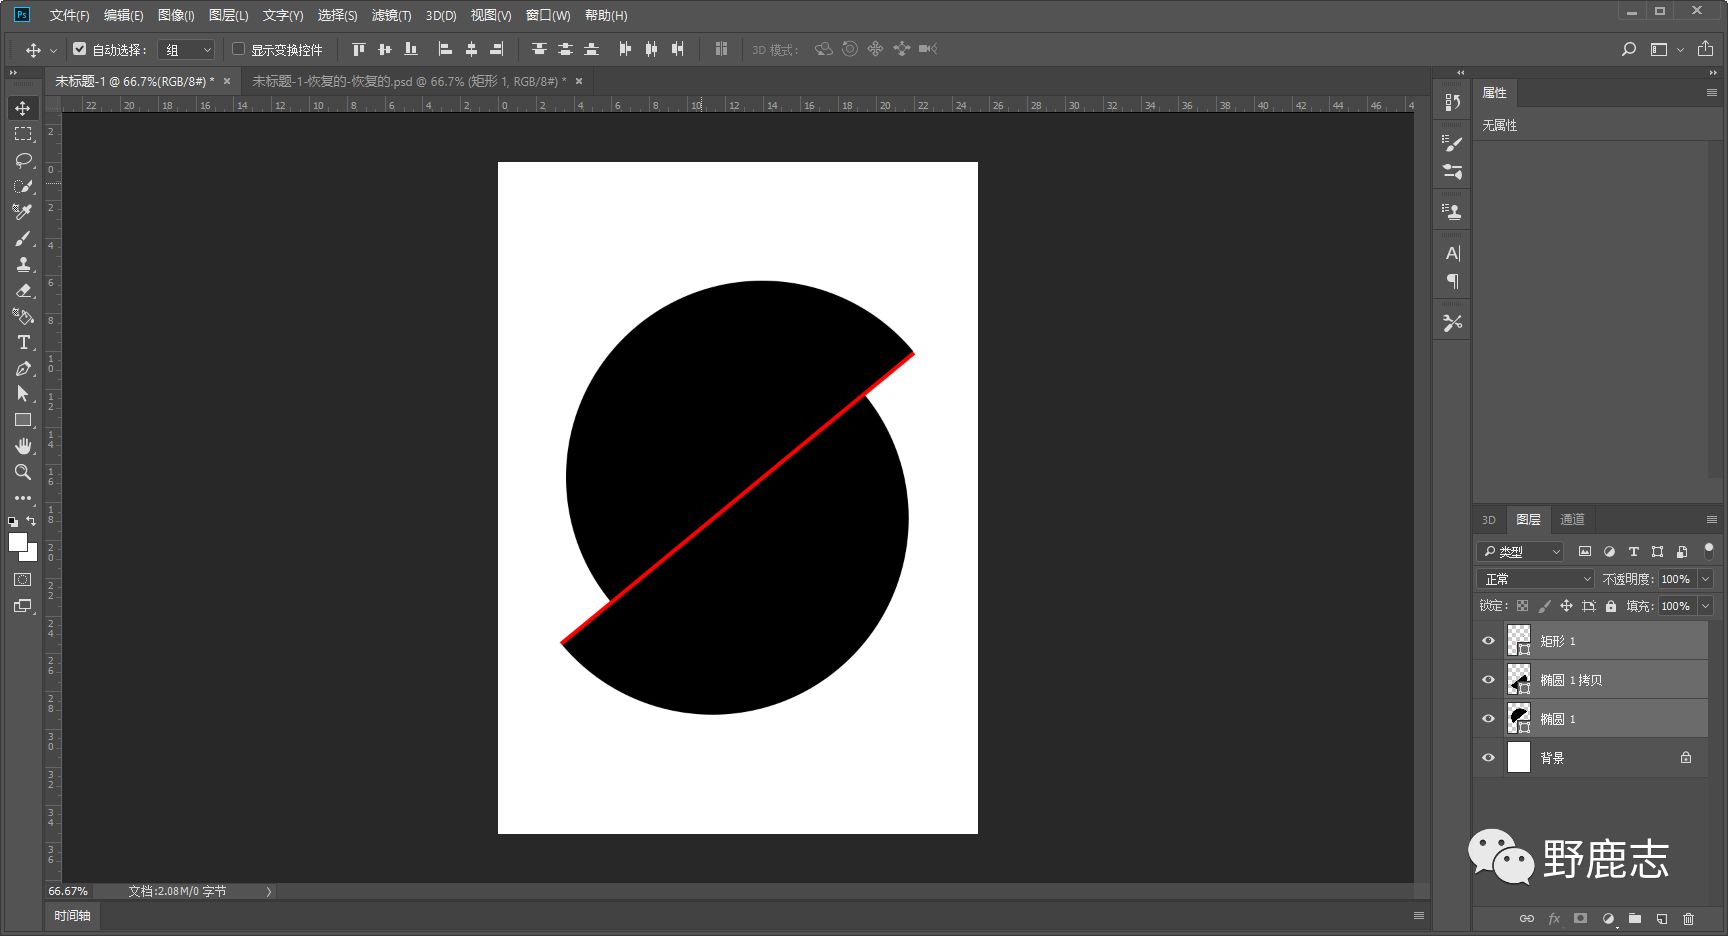1728x936 pixels.
Task: Select the Lasso tool
Action: pyautogui.click(x=23, y=160)
